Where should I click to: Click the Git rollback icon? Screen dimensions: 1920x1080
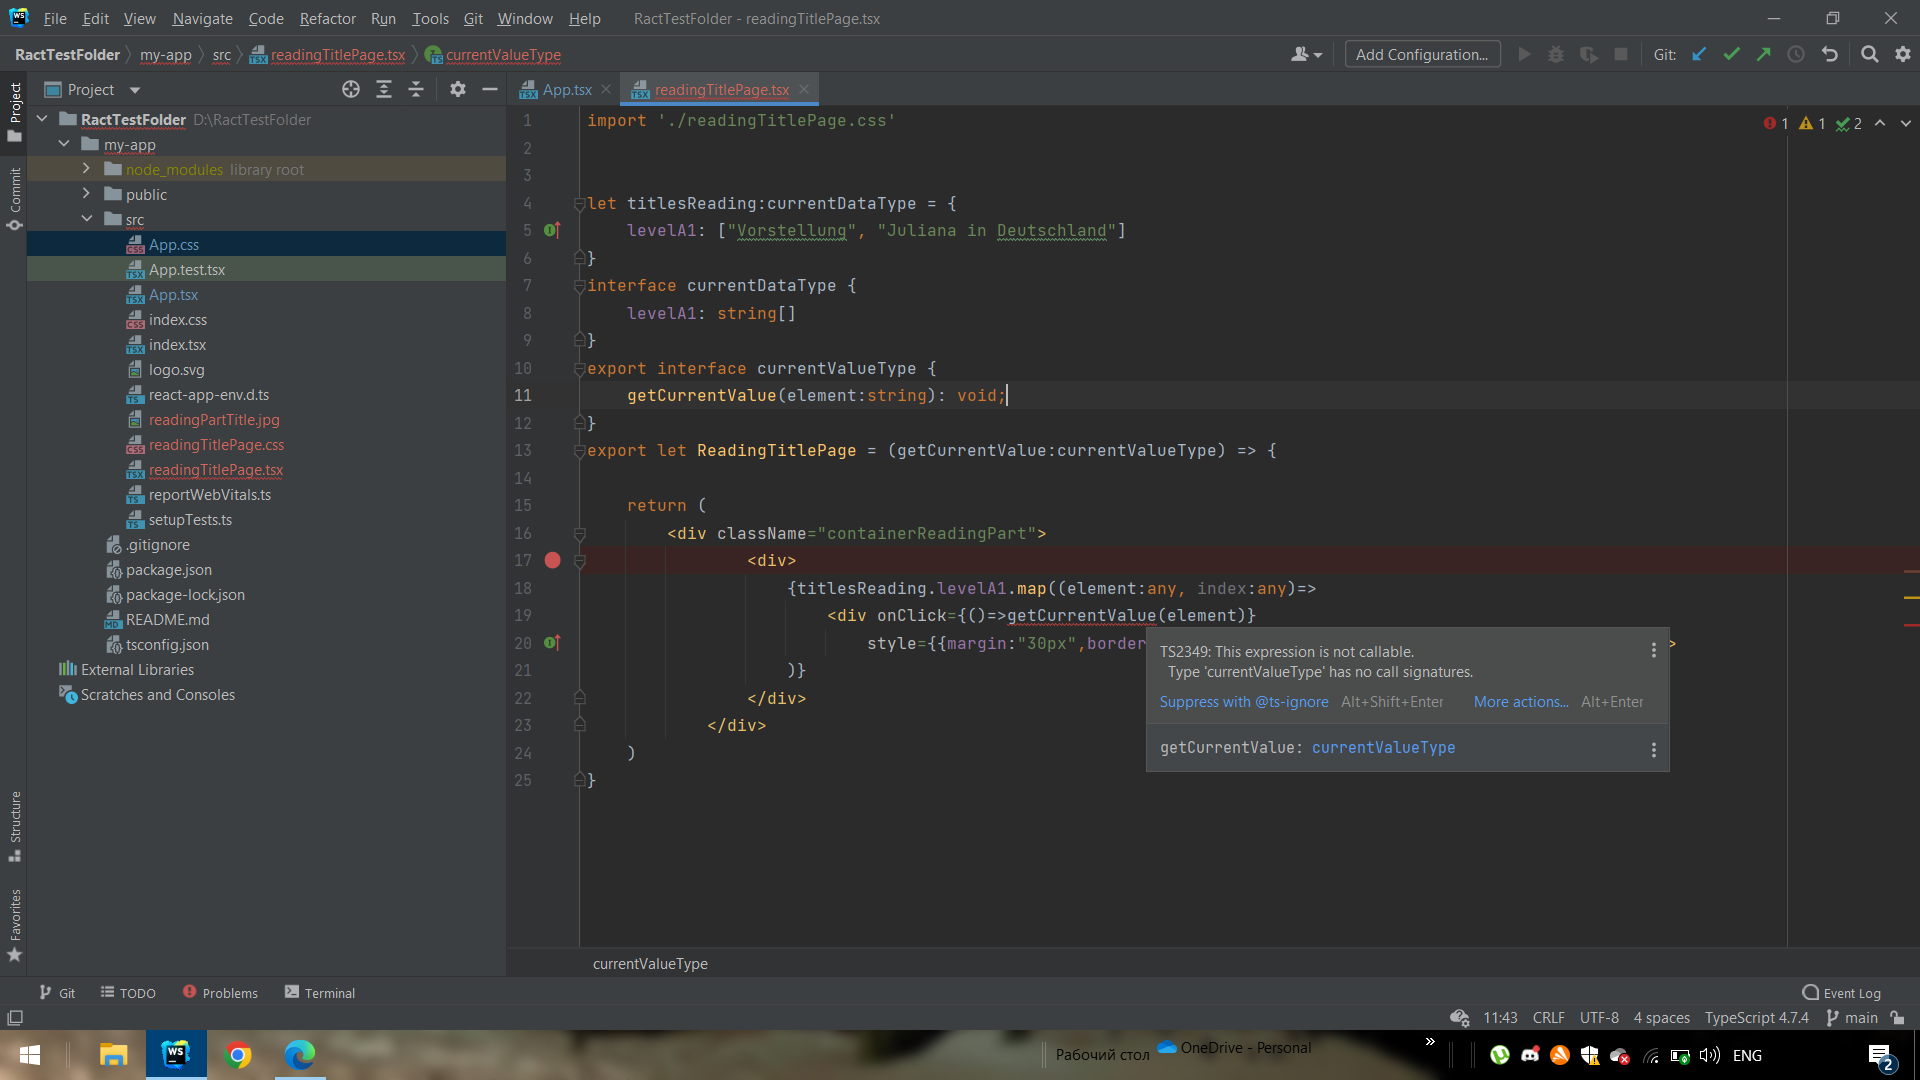pyautogui.click(x=1830, y=54)
